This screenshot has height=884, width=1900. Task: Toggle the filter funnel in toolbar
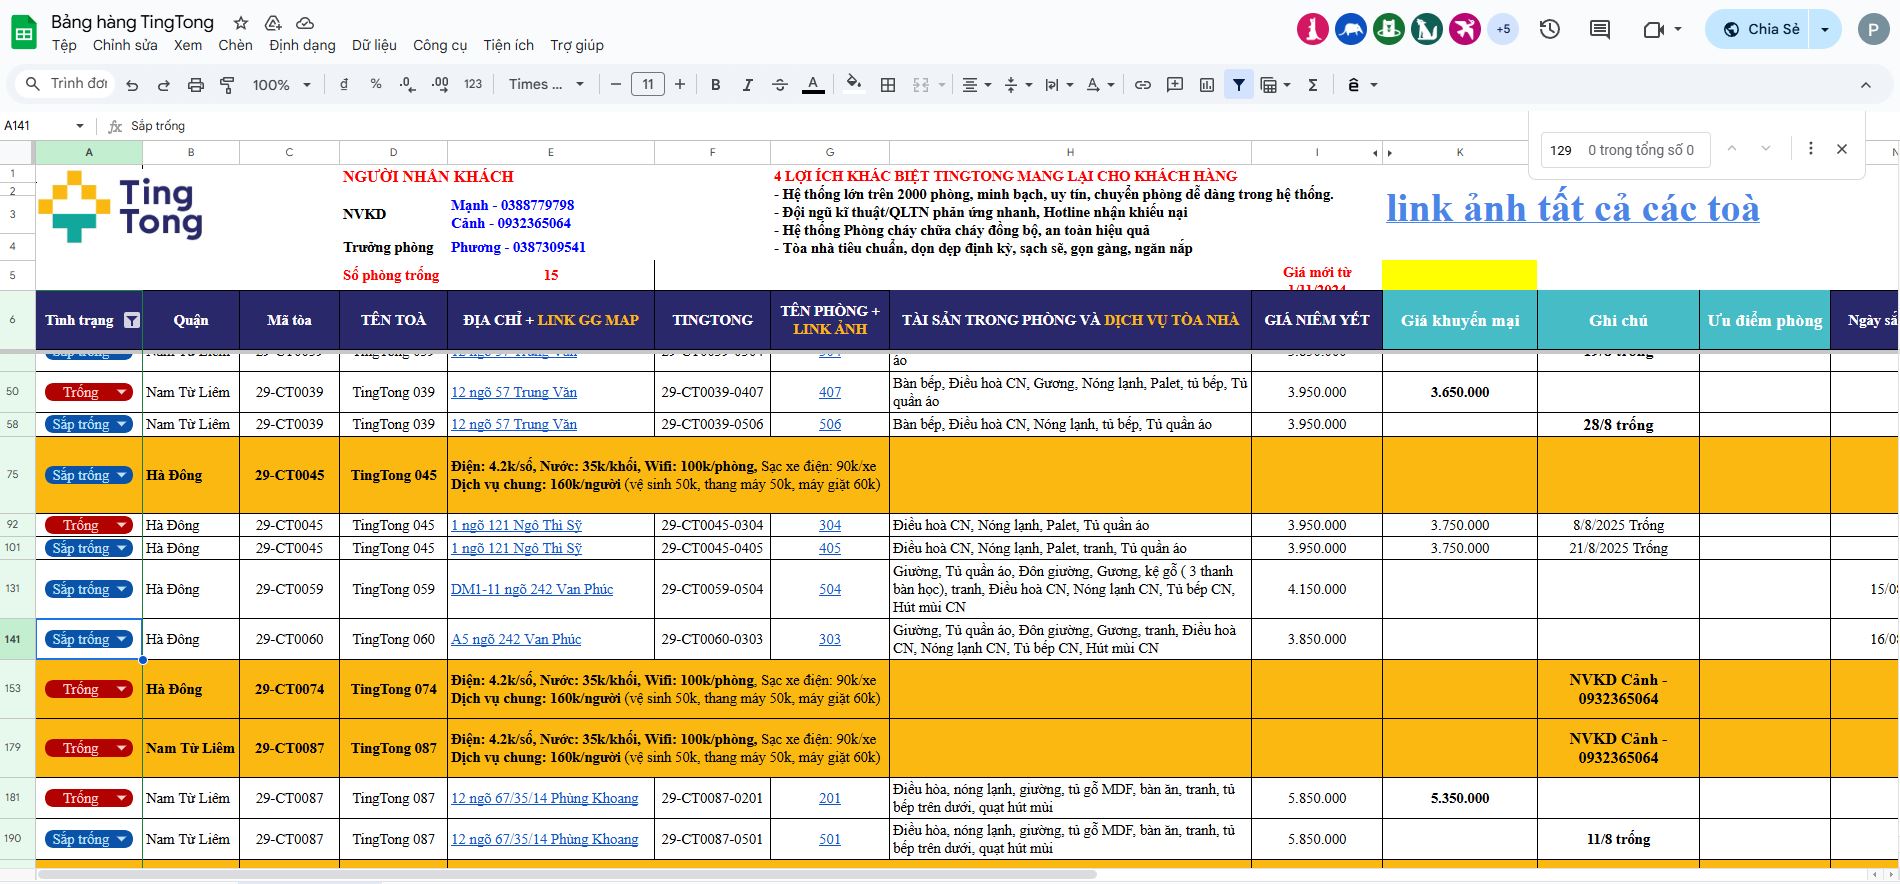click(x=1239, y=85)
